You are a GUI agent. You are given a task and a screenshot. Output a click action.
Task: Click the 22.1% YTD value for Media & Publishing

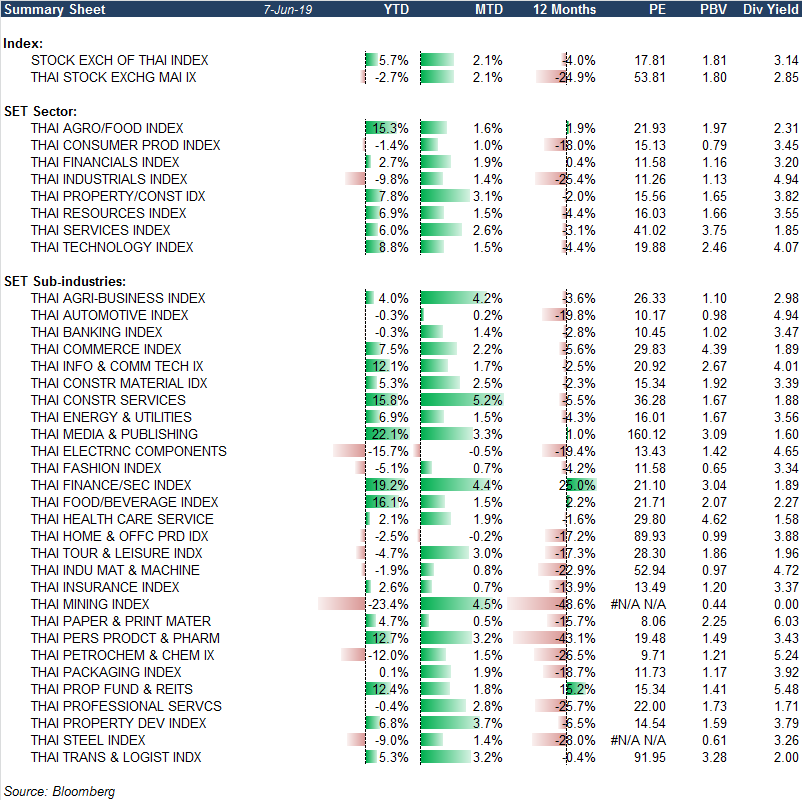click(390, 434)
